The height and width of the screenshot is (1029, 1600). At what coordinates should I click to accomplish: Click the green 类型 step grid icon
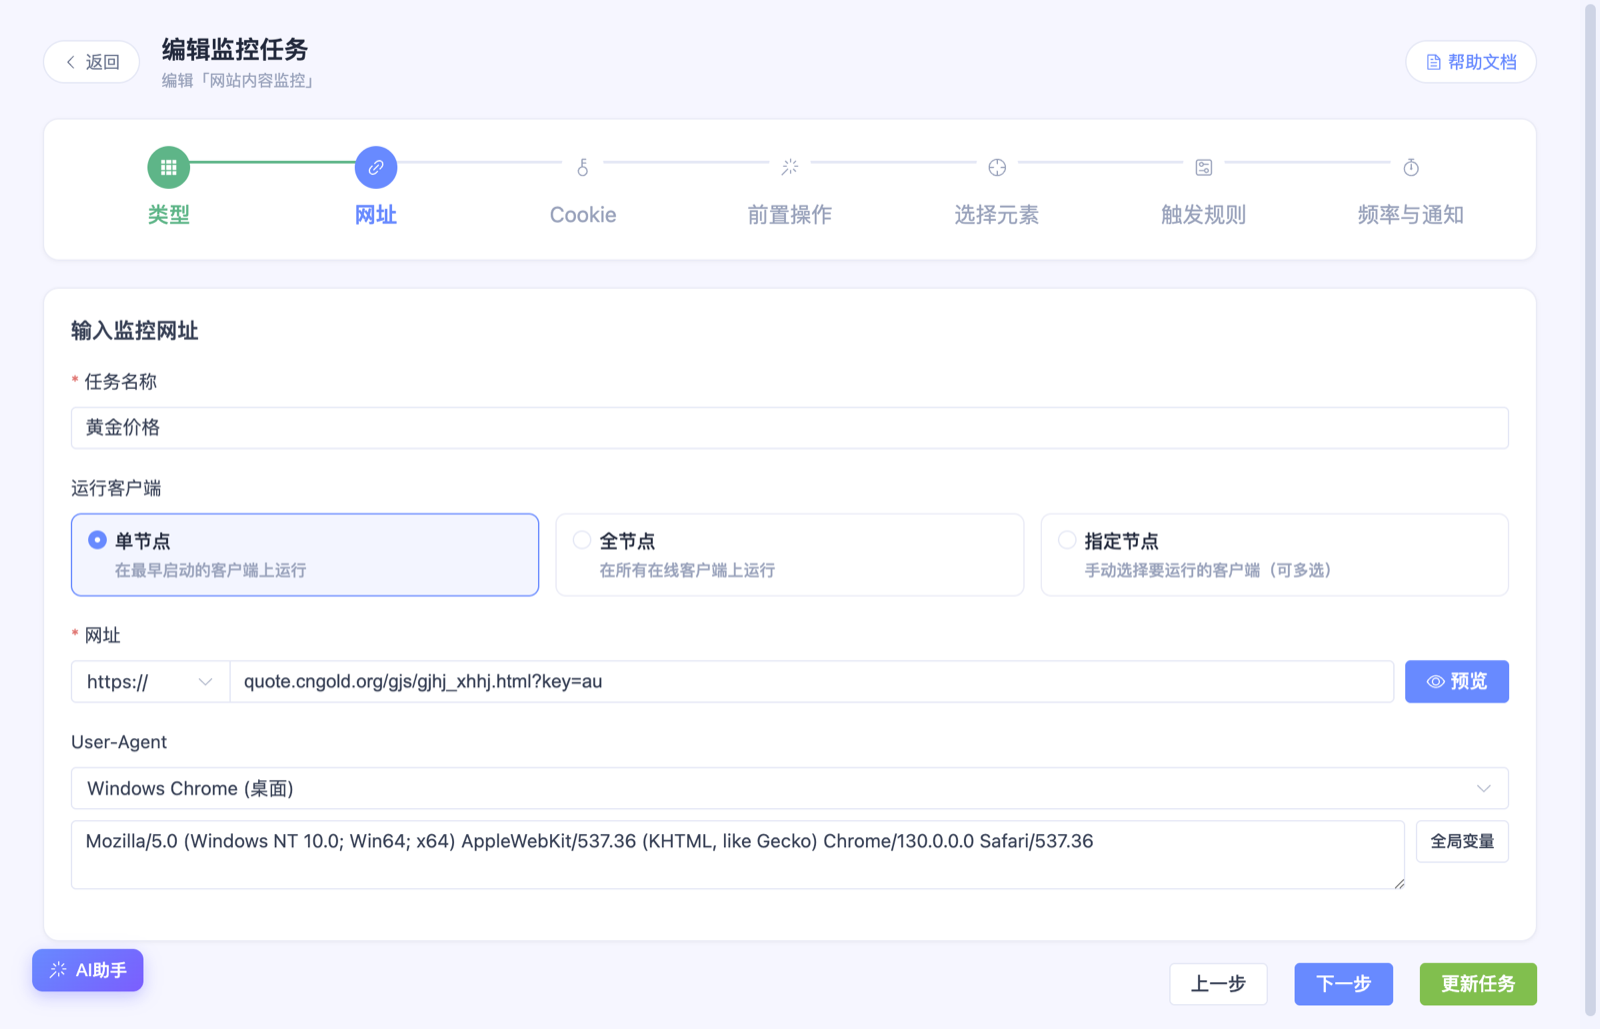pyautogui.click(x=168, y=167)
